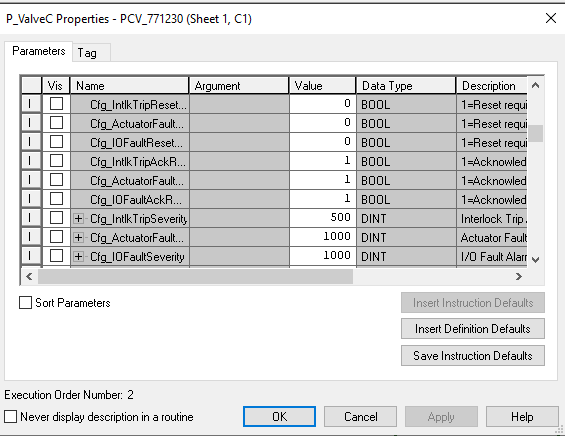
Task: Click the Vis column header
Action: pos(56,86)
